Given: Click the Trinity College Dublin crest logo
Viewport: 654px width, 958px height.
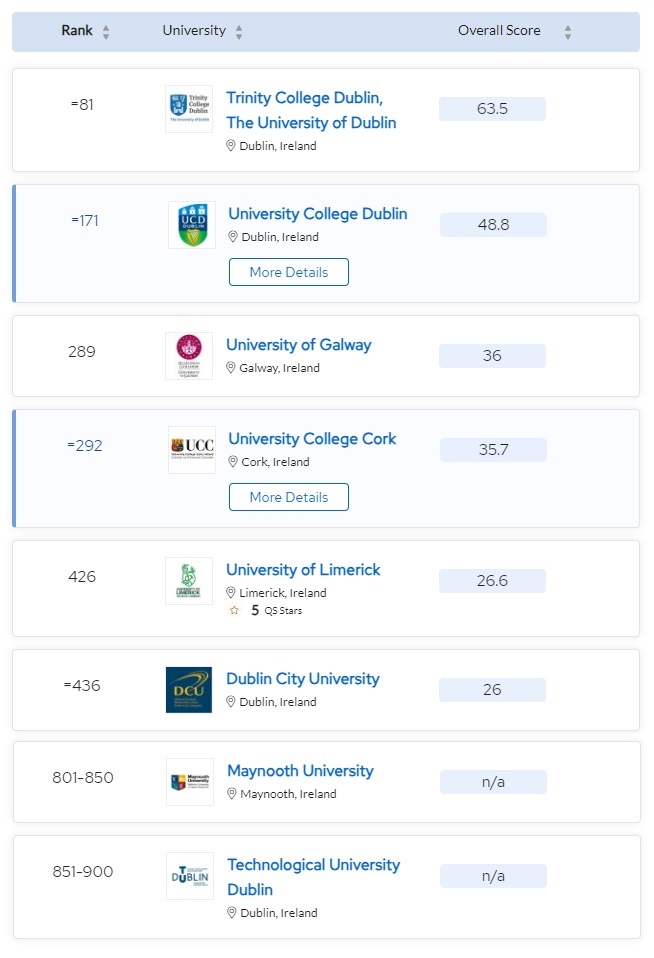Looking at the screenshot, I should tap(189, 108).
